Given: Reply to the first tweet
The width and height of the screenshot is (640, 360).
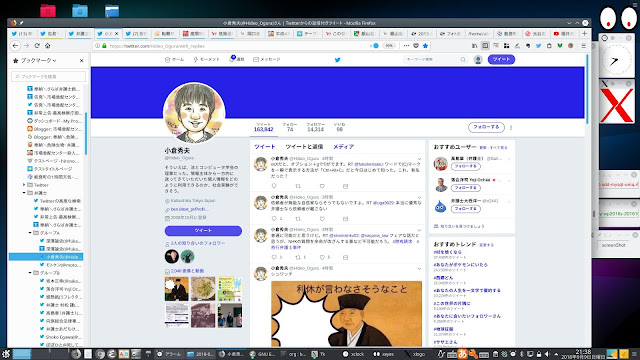Looking at the screenshot, I should pos(274,186).
